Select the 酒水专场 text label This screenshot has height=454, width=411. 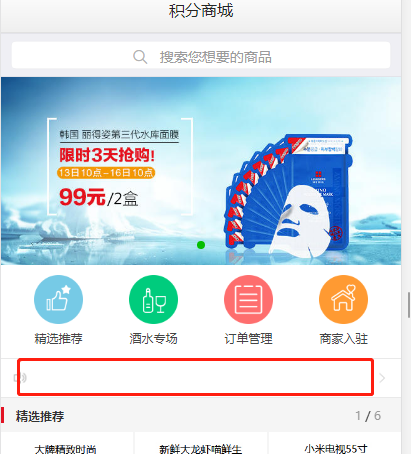pyautogui.click(x=153, y=339)
